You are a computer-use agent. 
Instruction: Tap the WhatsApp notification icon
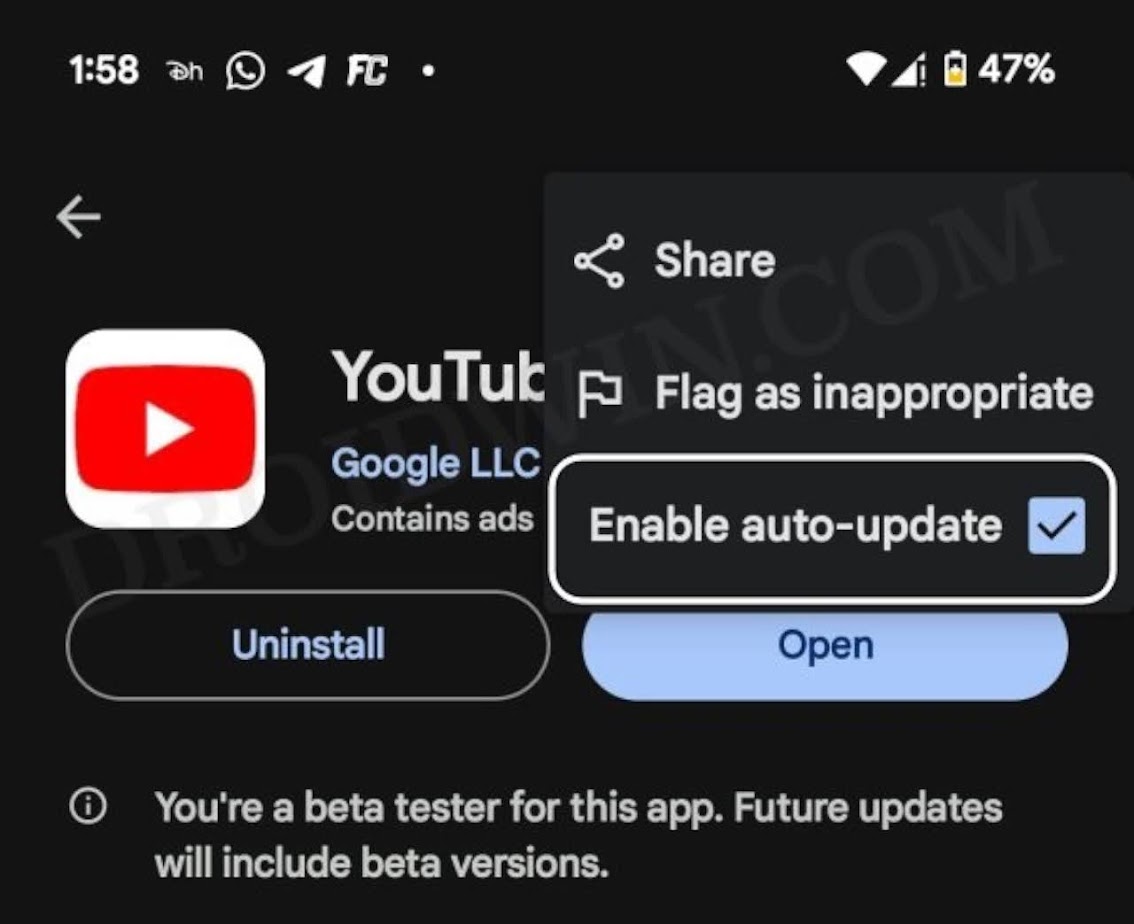(x=245, y=71)
